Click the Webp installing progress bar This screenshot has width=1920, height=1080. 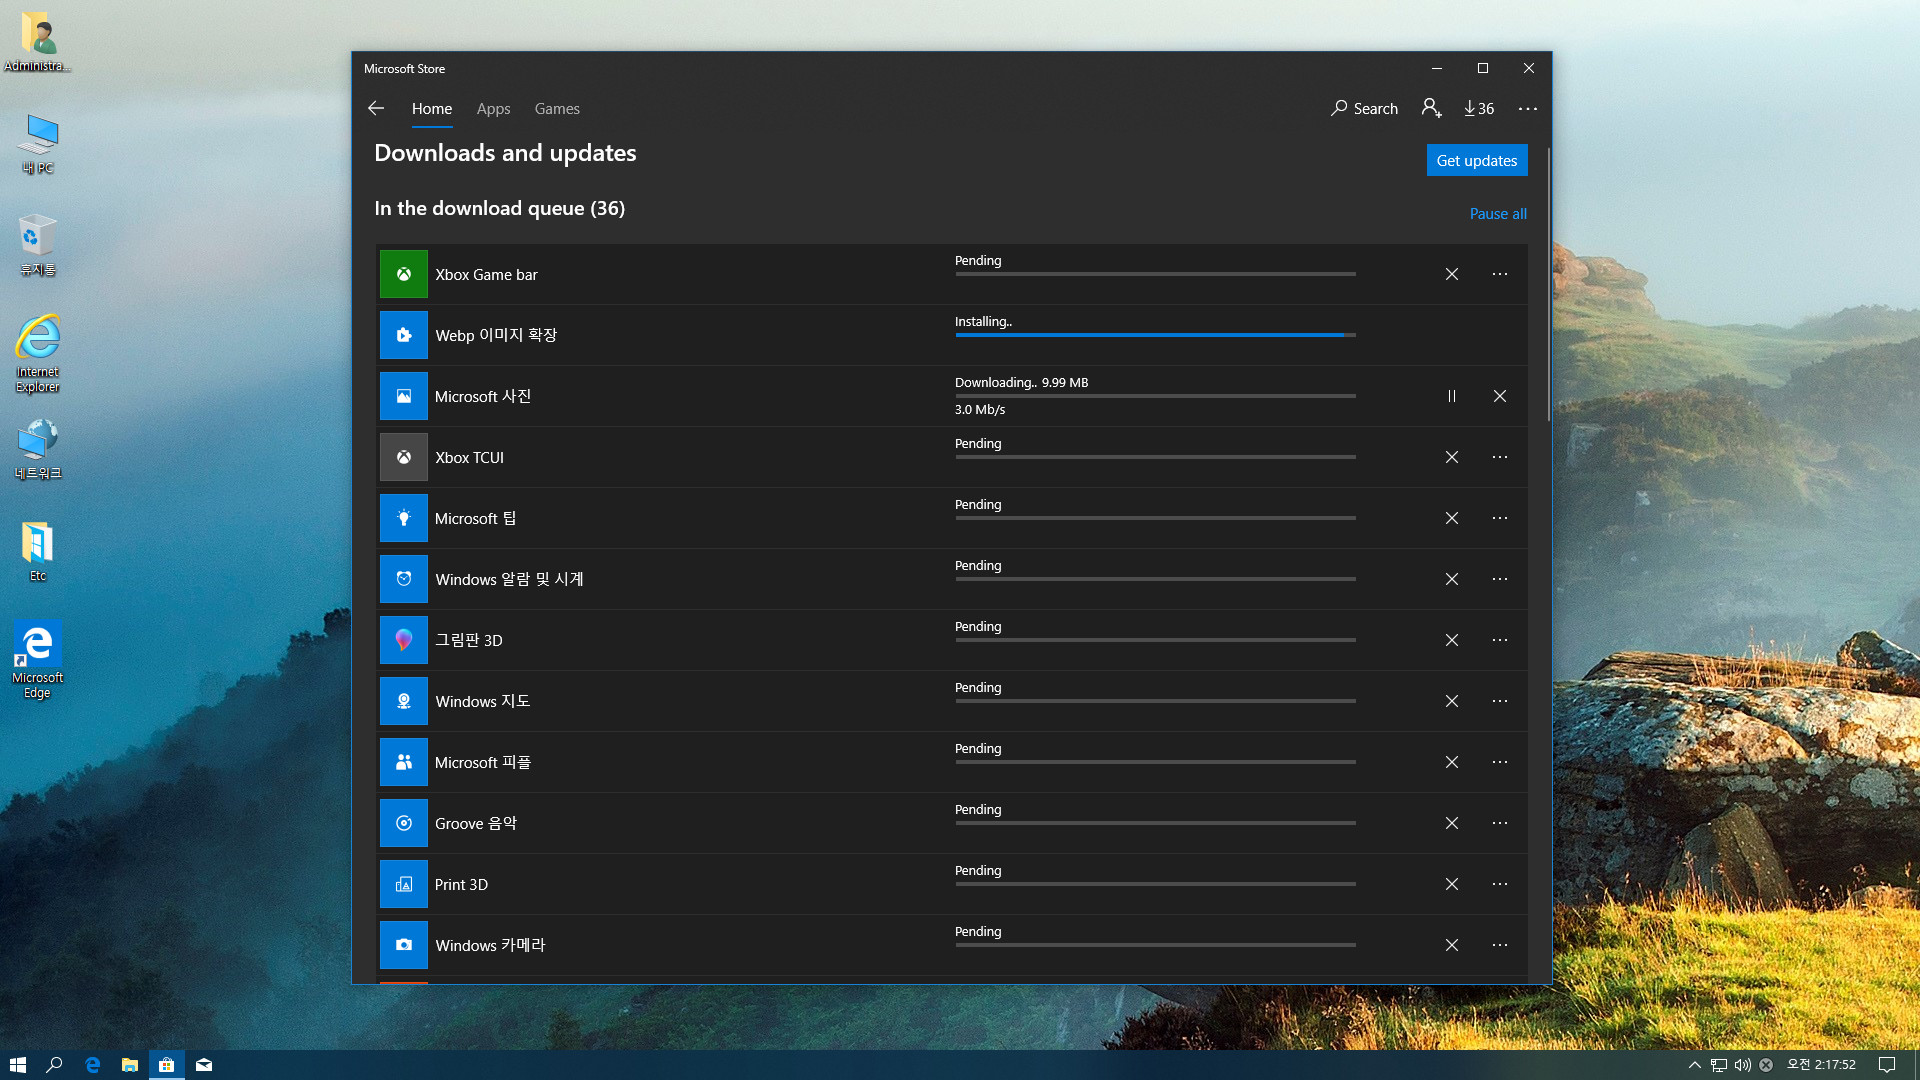(x=1155, y=335)
